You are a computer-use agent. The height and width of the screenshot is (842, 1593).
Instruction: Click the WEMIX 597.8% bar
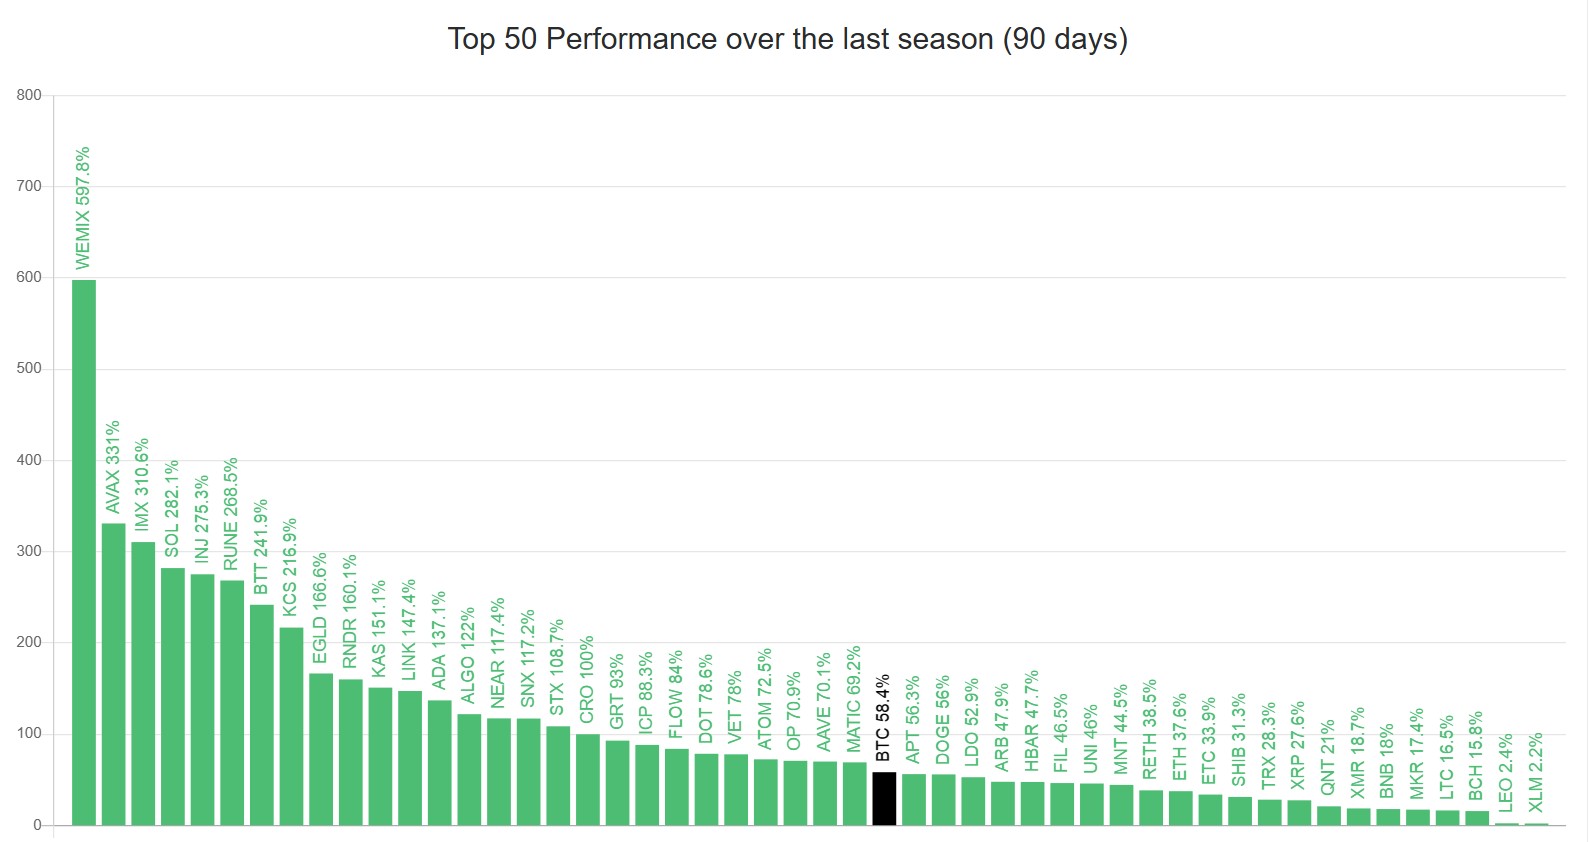(x=84, y=552)
